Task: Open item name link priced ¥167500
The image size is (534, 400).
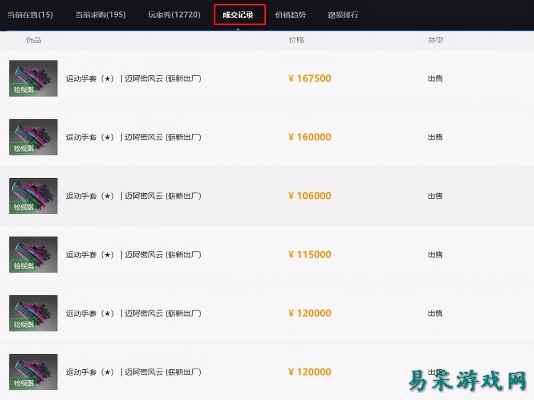Action: [x=134, y=79]
